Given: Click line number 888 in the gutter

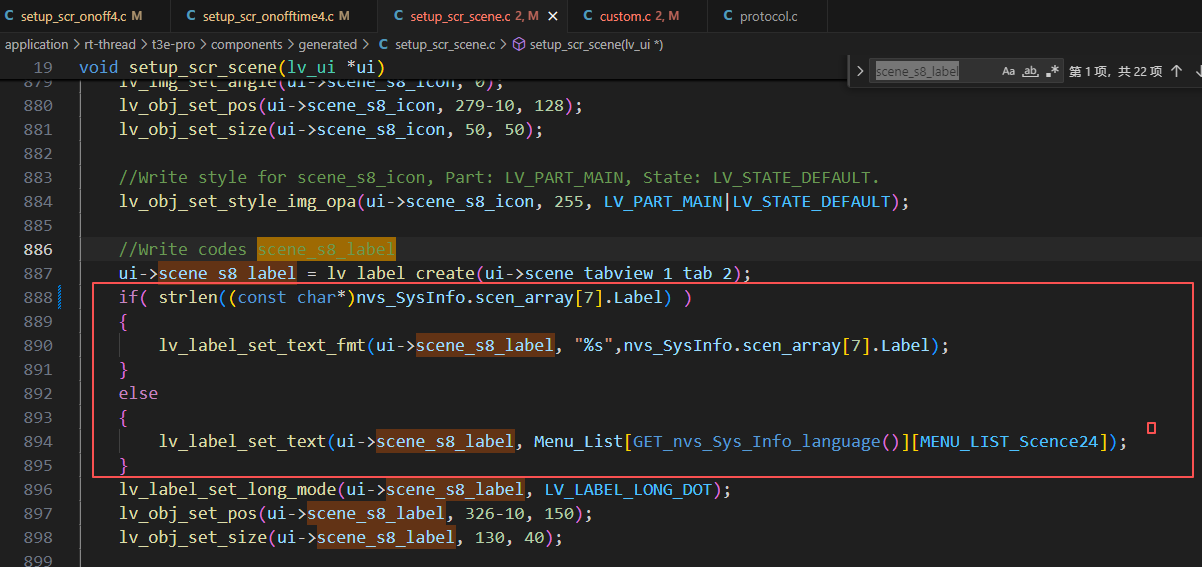Looking at the screenshot, I should pyautogui.click(x=38, y=297).
